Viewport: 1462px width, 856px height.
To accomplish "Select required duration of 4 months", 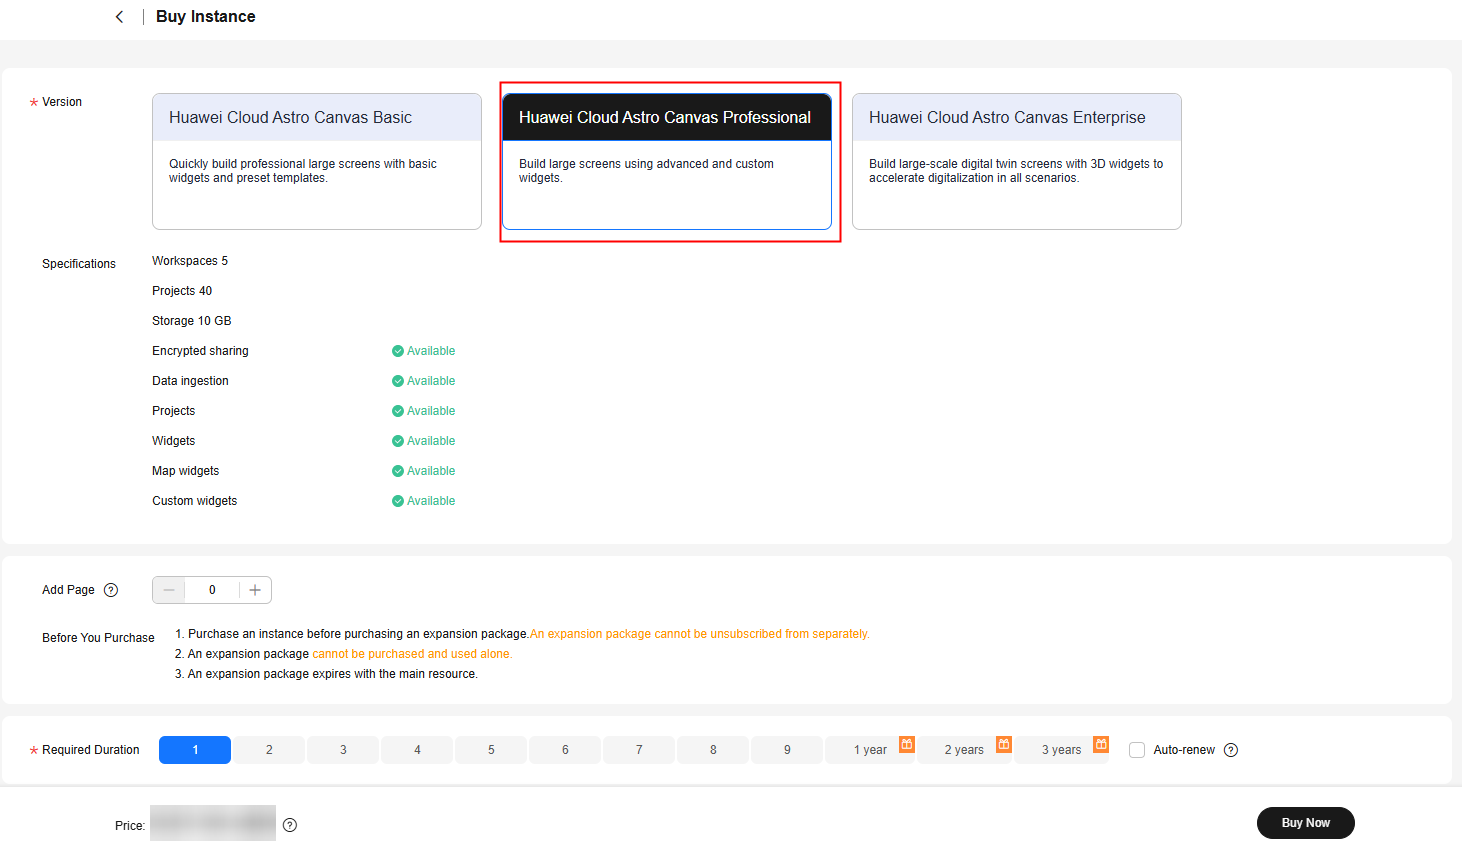I will pyautogui.click(x=417, y=750).
